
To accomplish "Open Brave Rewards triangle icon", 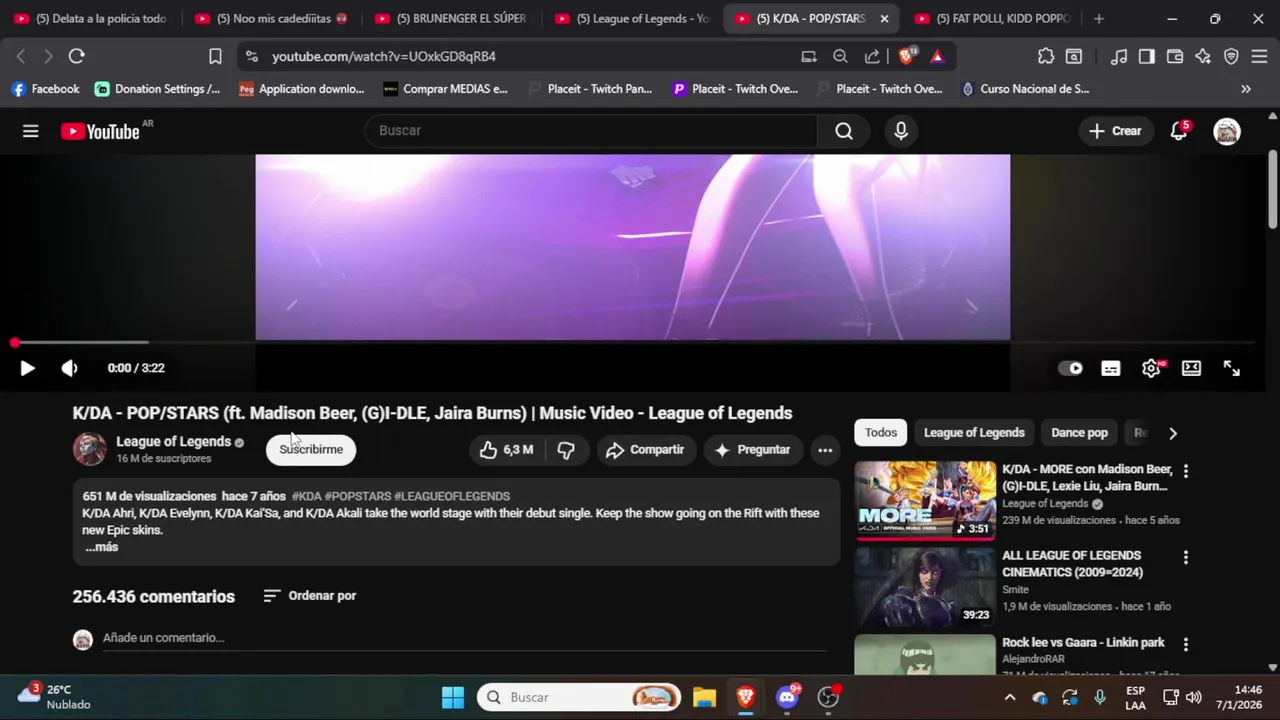I will point(937,56).
